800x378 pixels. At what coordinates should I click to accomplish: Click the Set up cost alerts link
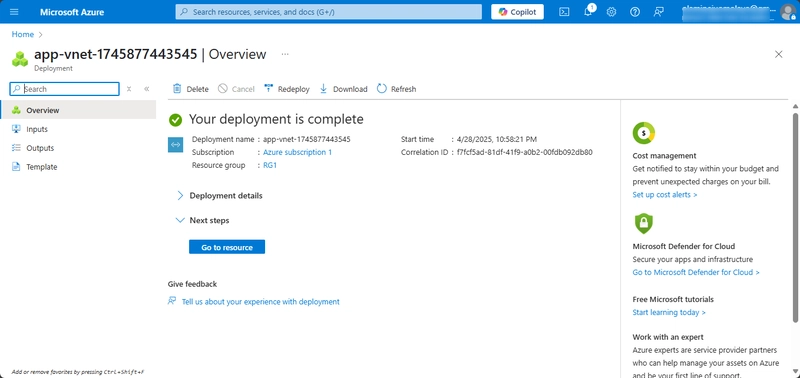coord(665,194)
